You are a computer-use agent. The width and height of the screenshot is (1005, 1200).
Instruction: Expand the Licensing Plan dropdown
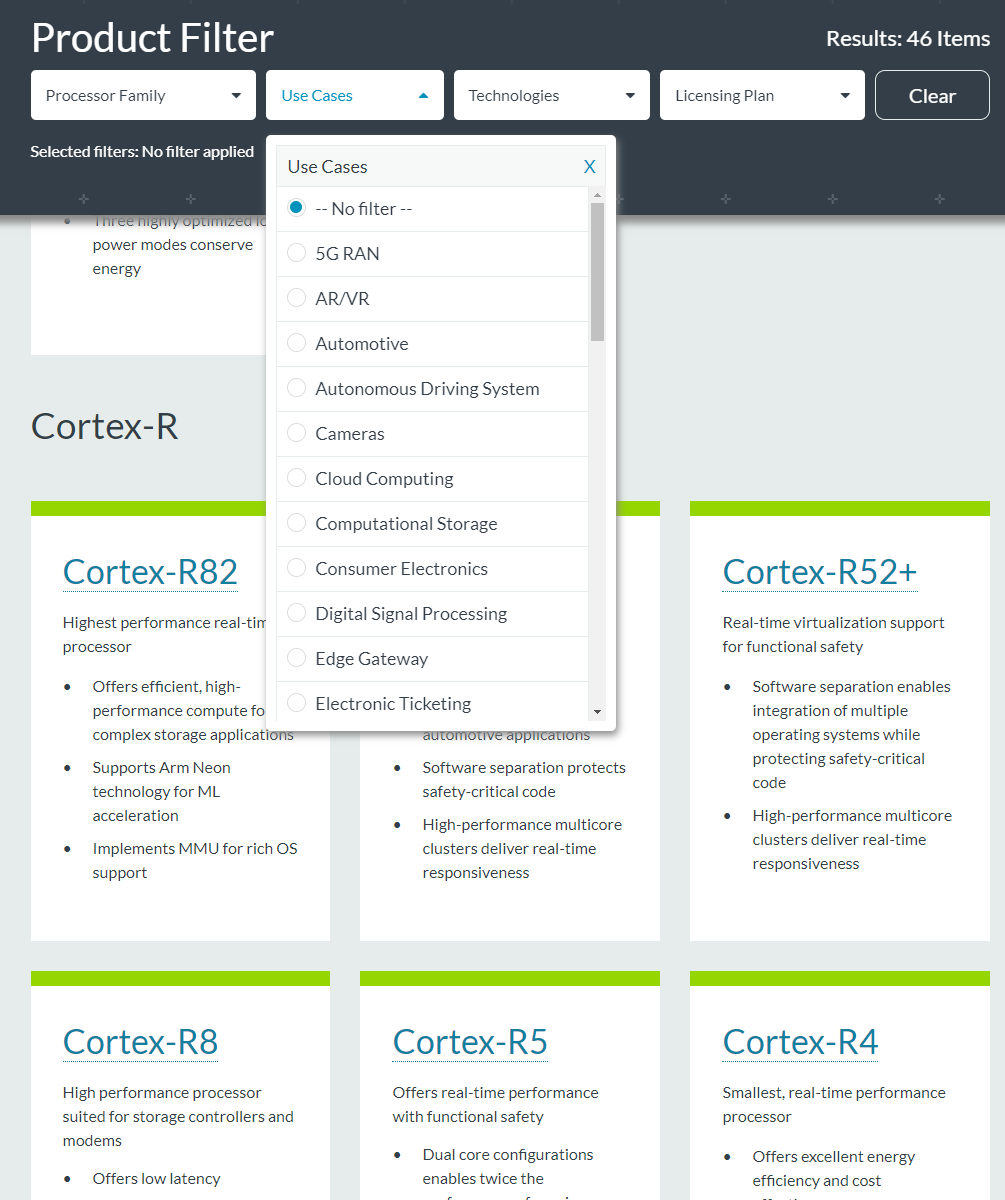tap(762, 95)
